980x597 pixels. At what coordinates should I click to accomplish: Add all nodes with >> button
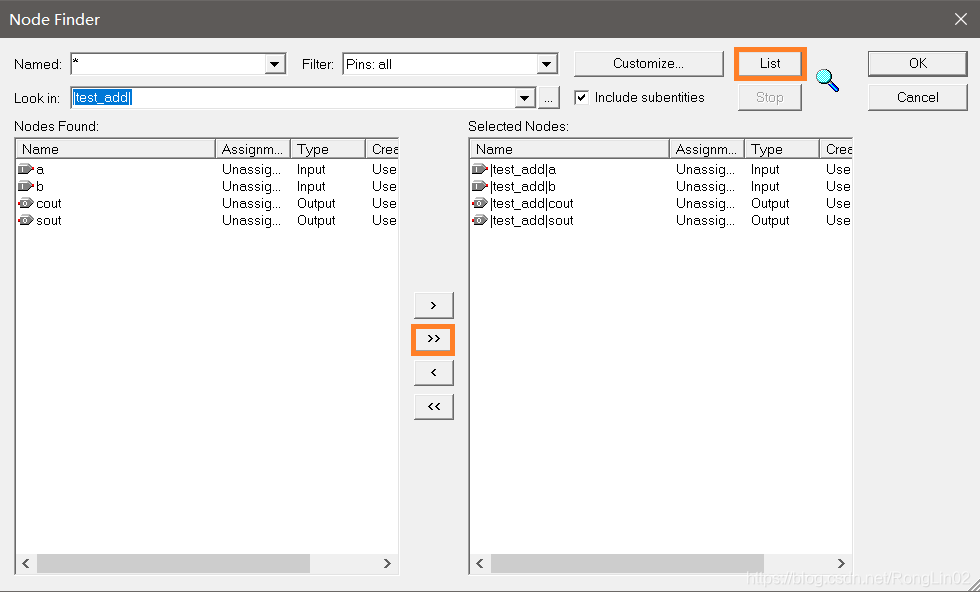pos(433,339)
